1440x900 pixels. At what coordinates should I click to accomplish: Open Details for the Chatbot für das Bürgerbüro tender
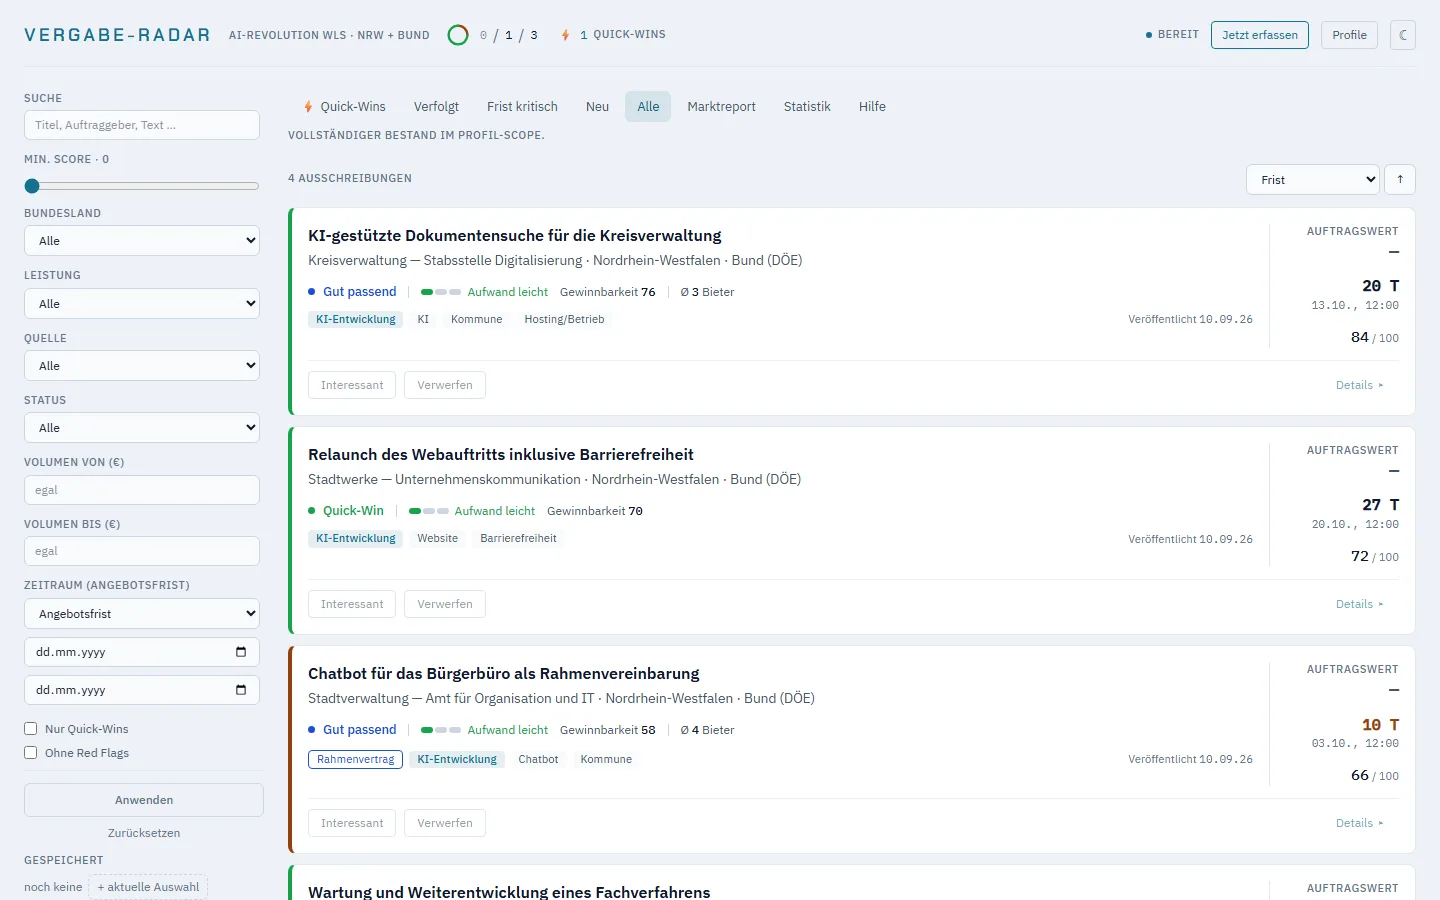click(x=1359, y=823)
